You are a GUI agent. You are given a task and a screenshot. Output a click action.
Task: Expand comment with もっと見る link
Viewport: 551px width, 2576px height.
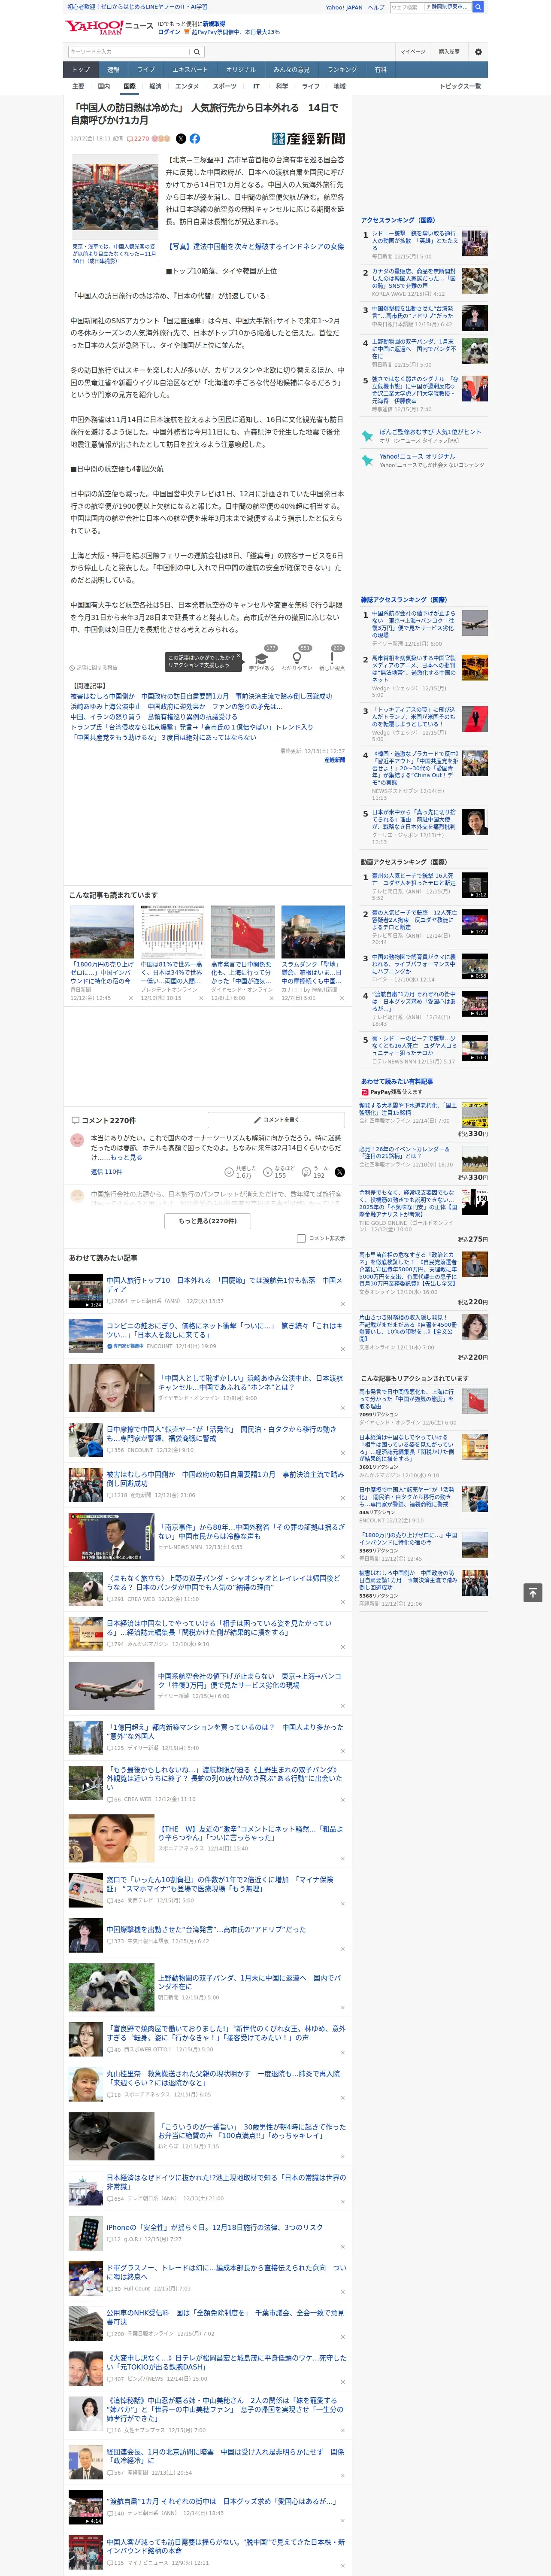pos(126,1157)
